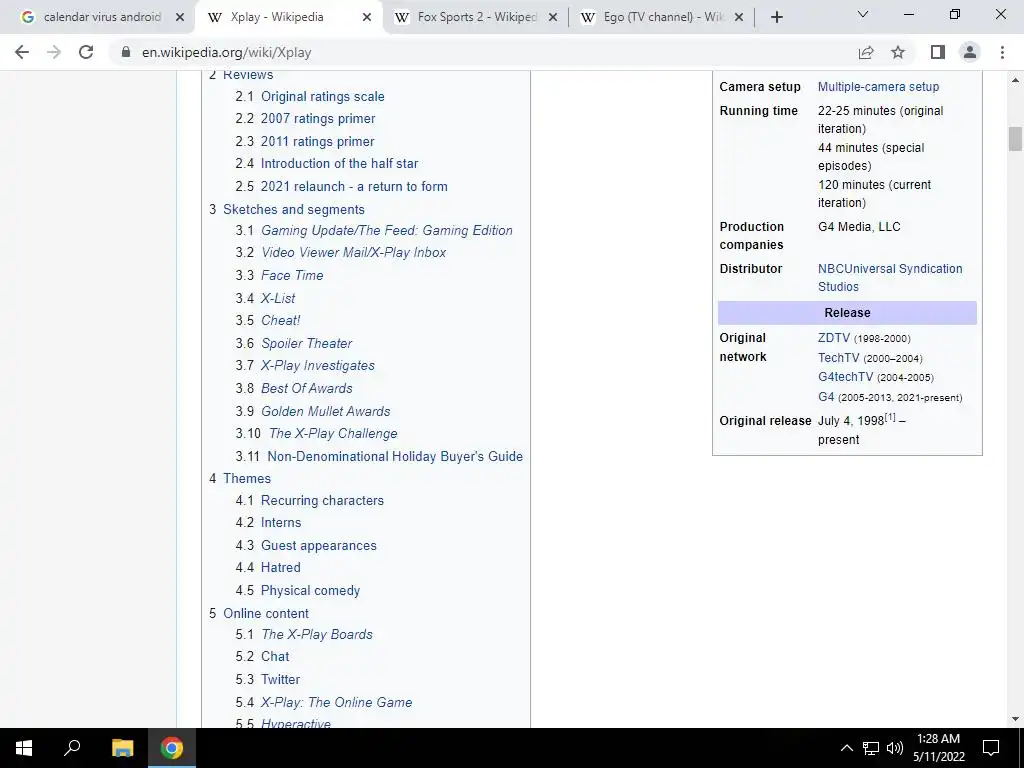
Task: Close the Ego (TV channel) tab
Action: [739, 17]
